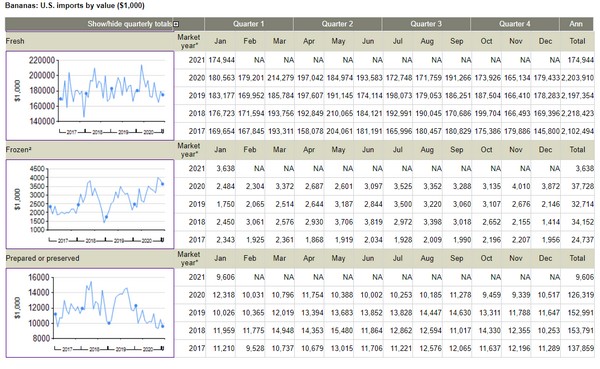
Task: Click the Ann column header
Action: coord(576,24)
